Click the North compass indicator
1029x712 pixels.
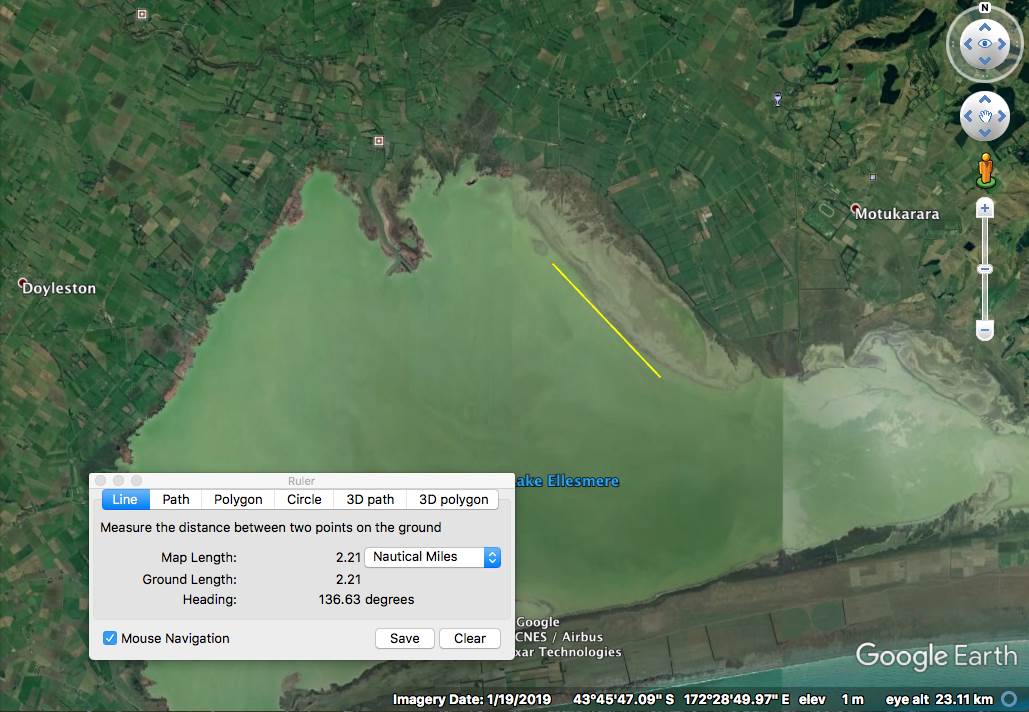point(985,8)
